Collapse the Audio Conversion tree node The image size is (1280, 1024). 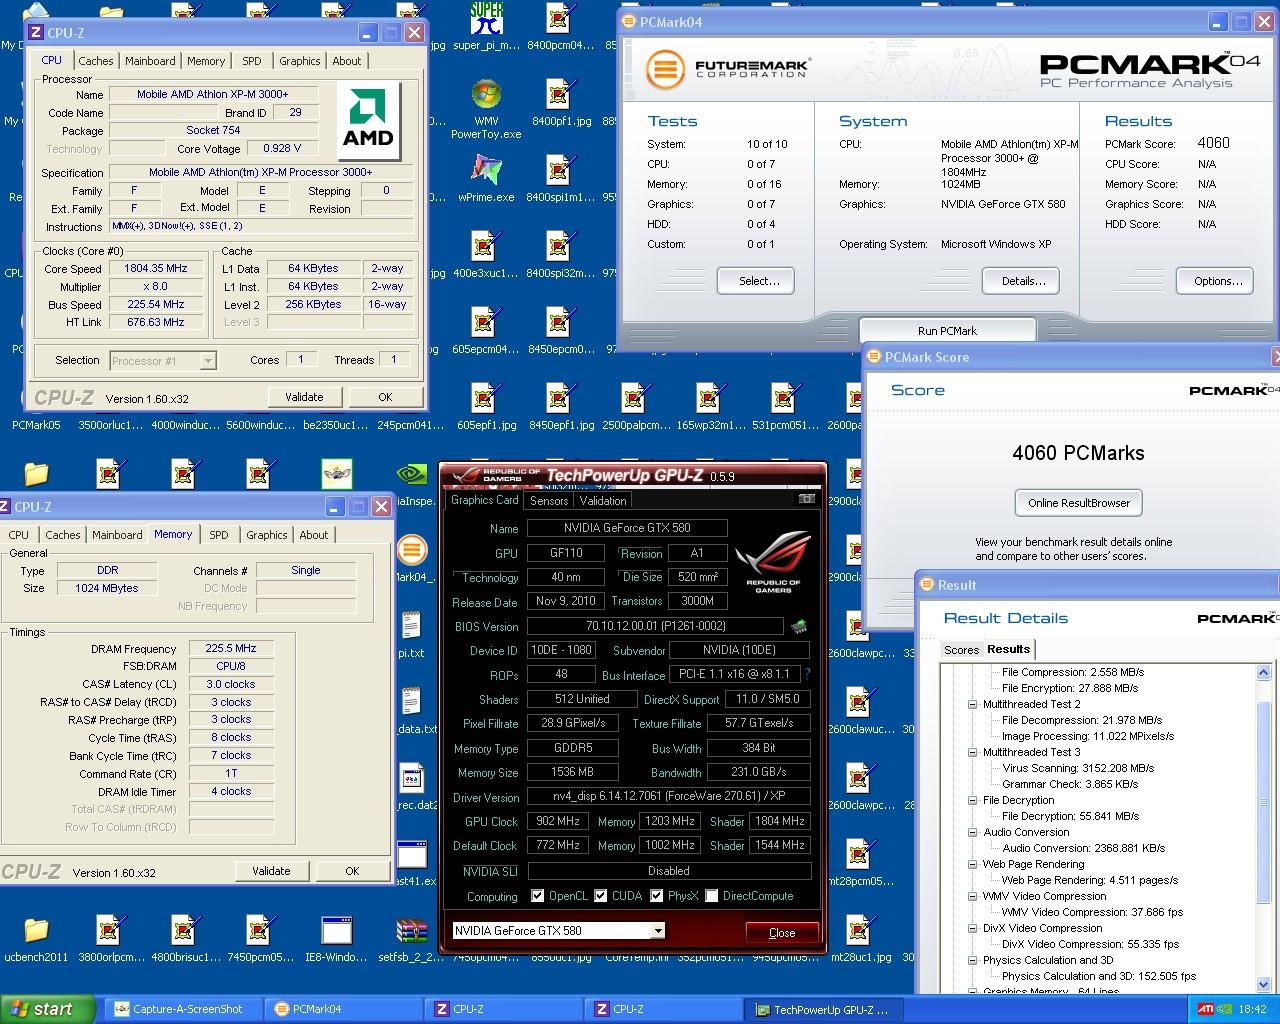coord(972,832)
